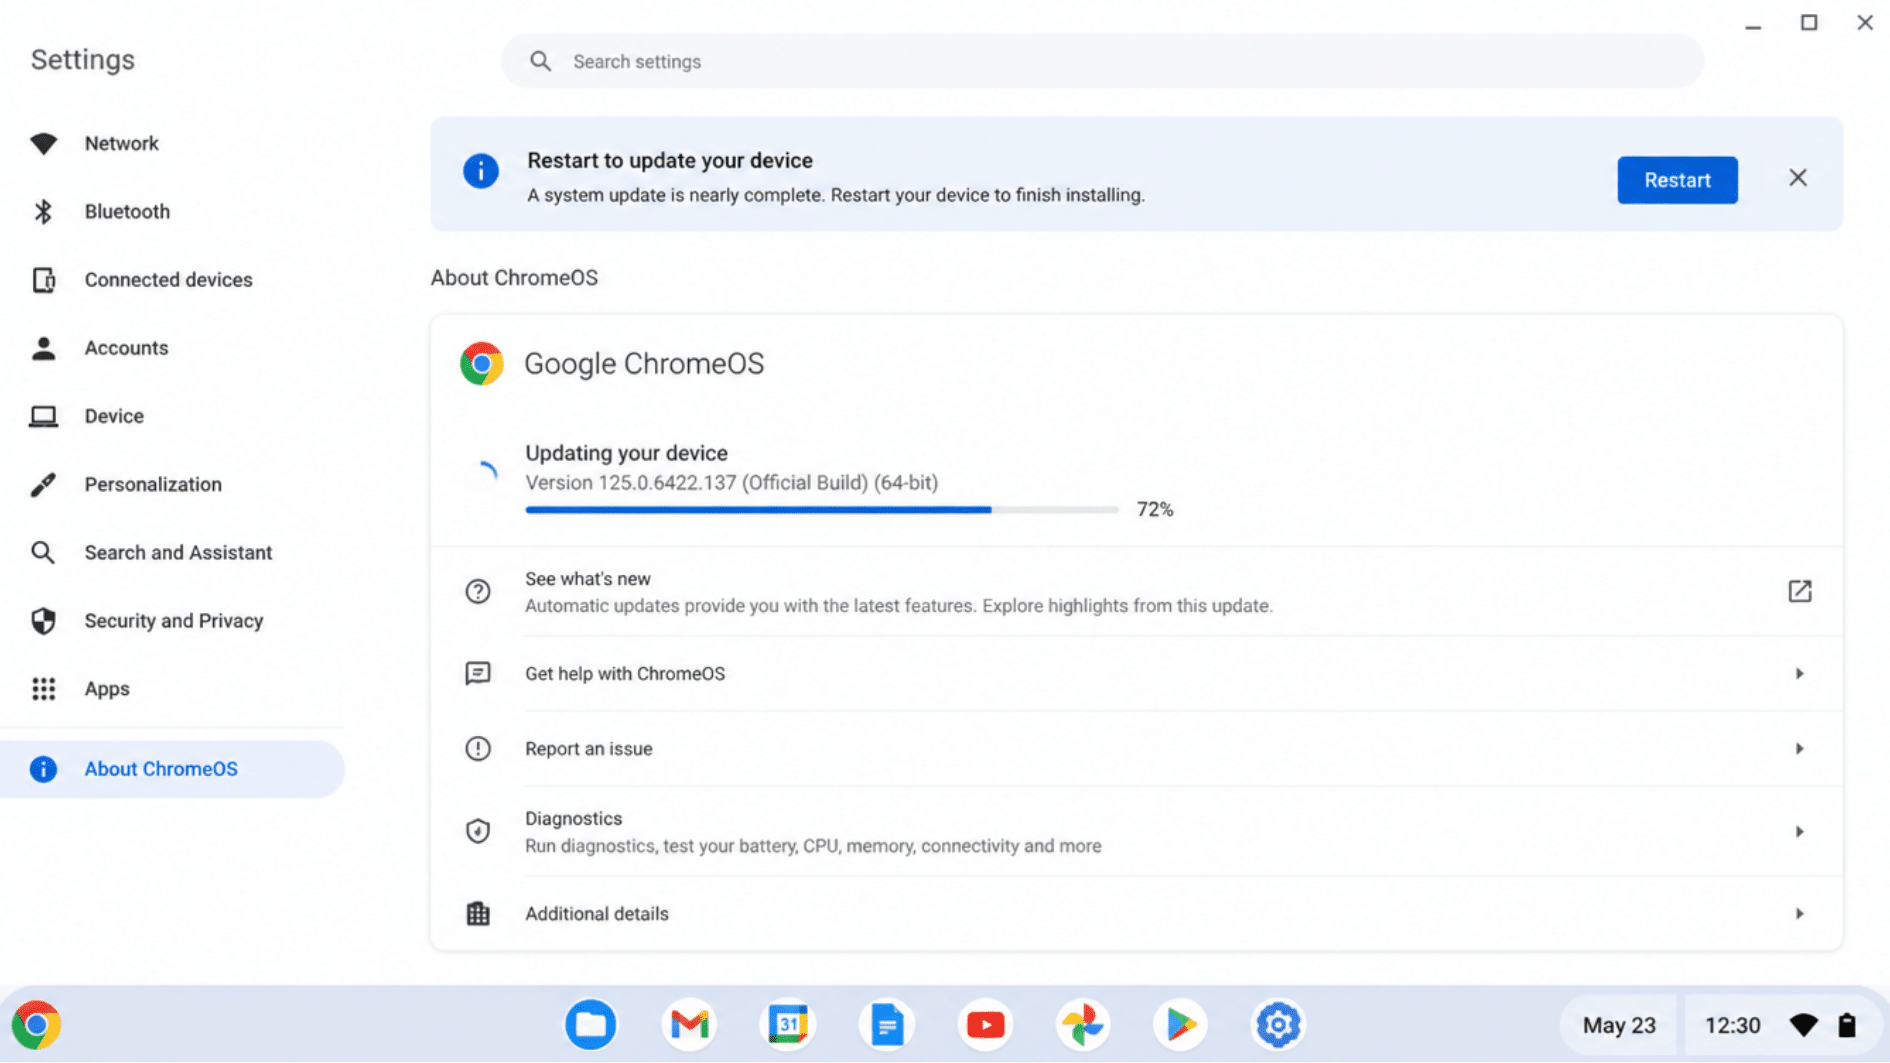Click the May 23 date in tray
1890x1063 pixels.
pyautogui.click(x=1619, y=1026)
